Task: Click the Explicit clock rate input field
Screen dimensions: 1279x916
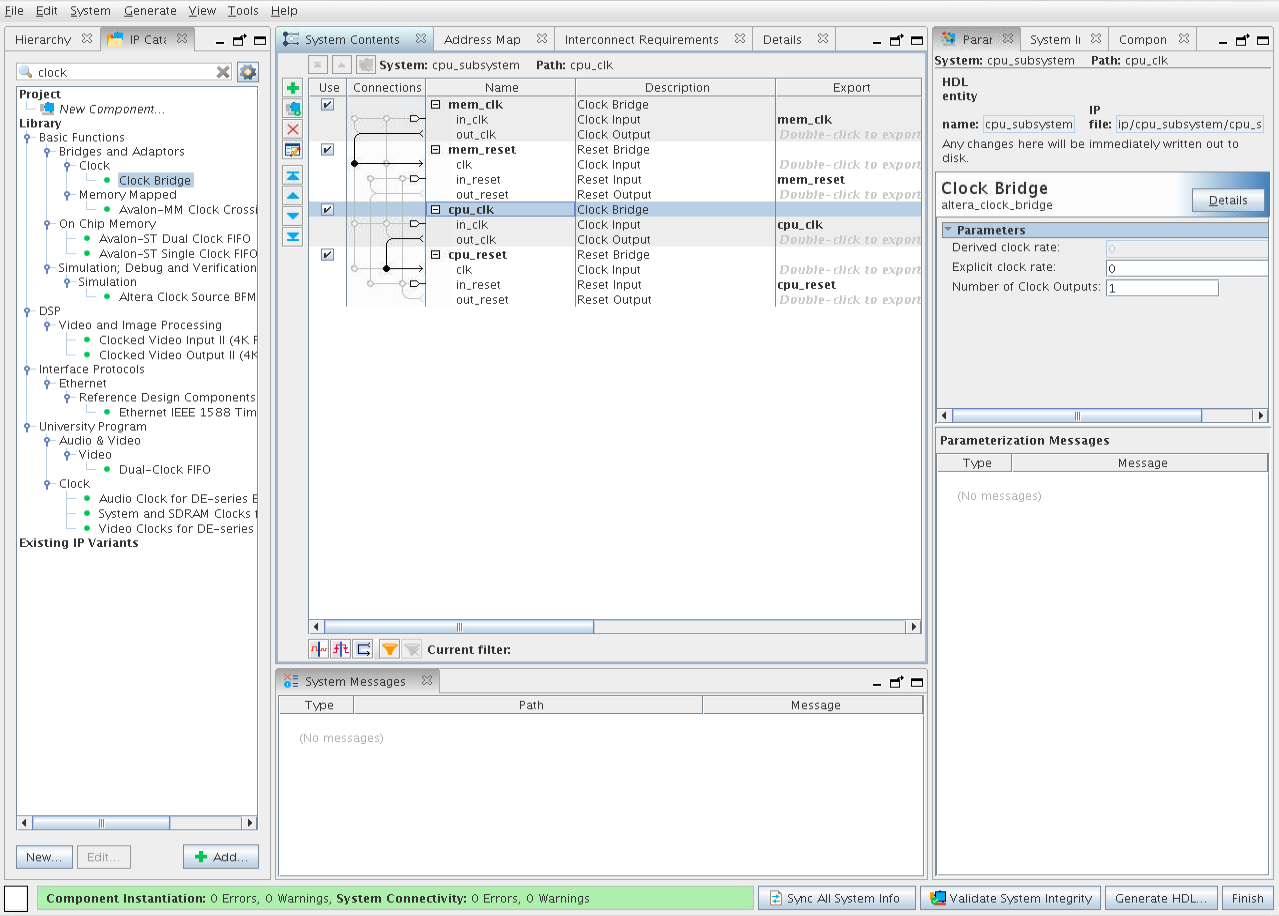Action: [1185, 268]
